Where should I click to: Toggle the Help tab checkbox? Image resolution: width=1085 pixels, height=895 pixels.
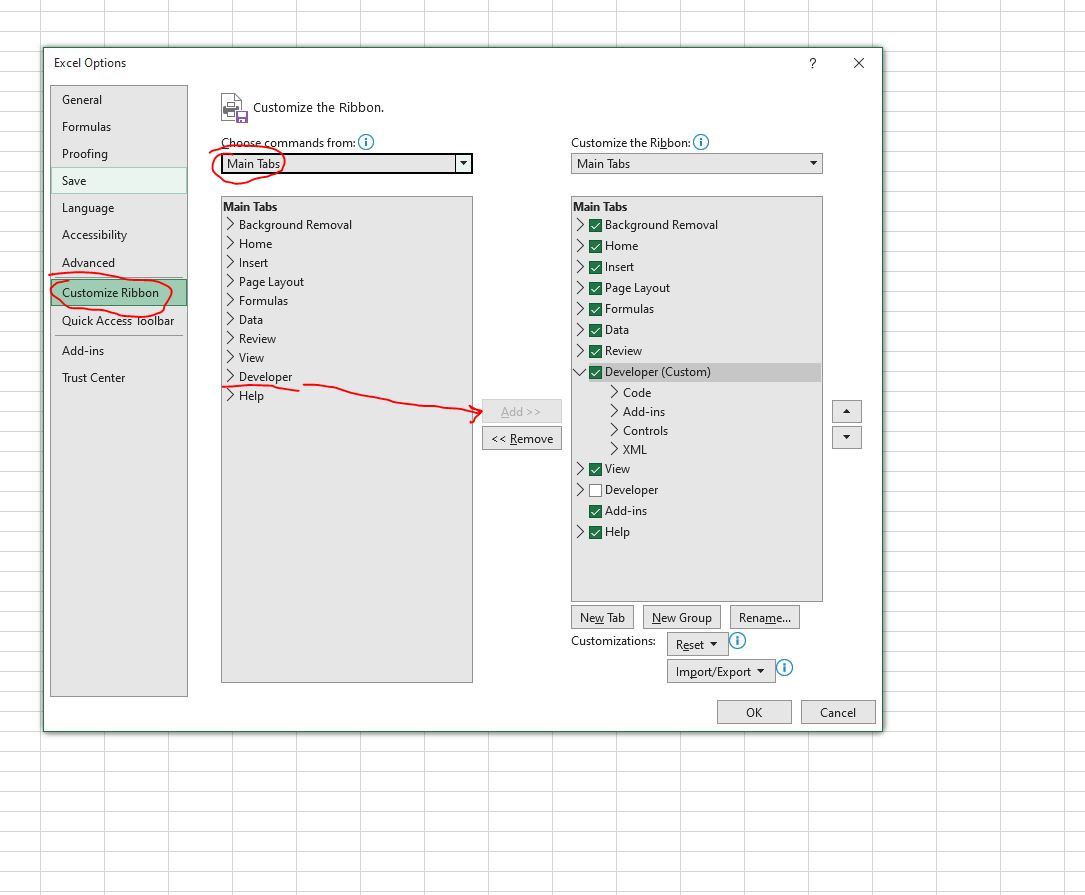[x=595, y=533]
